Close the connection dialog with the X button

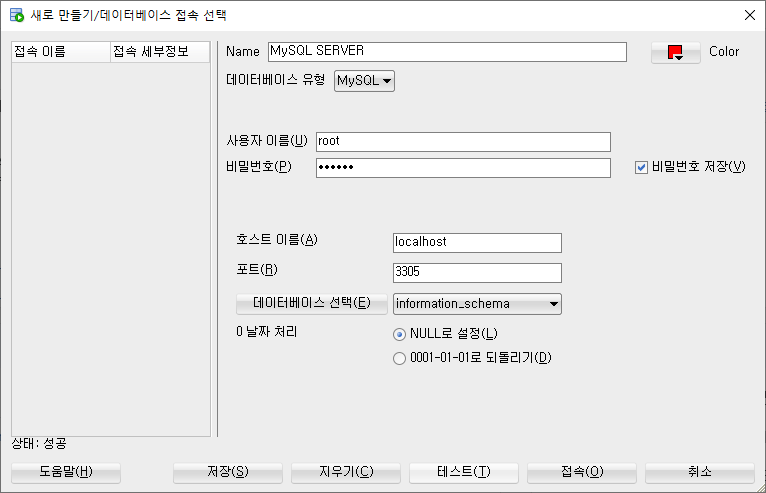750,15
